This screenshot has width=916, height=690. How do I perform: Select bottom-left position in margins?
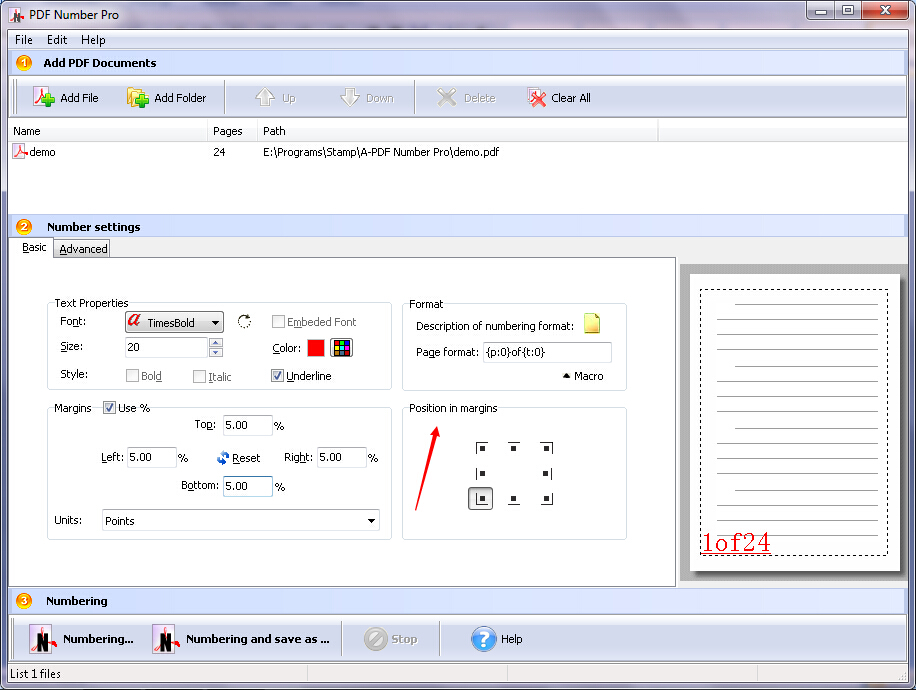481,499
